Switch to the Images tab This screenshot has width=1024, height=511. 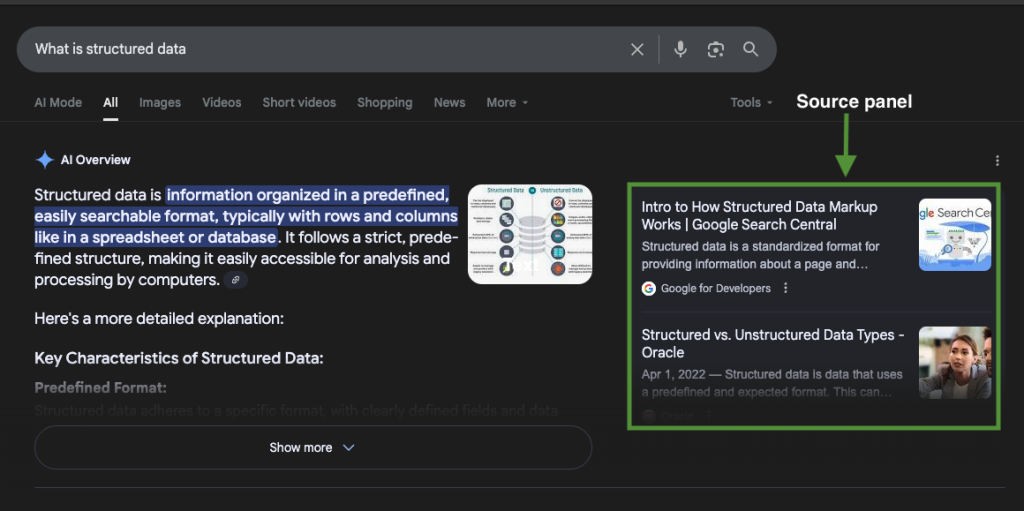[160, 102]
